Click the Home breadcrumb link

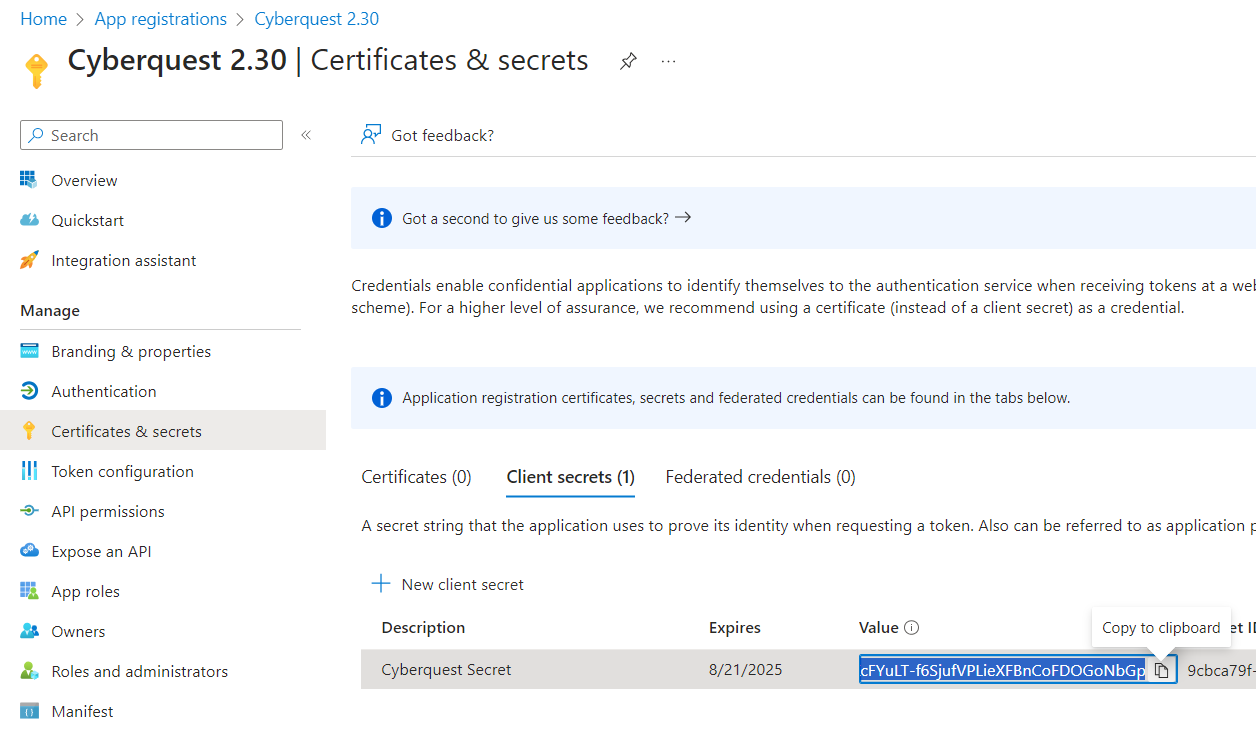pyautogui.click(x=43, y=19)
